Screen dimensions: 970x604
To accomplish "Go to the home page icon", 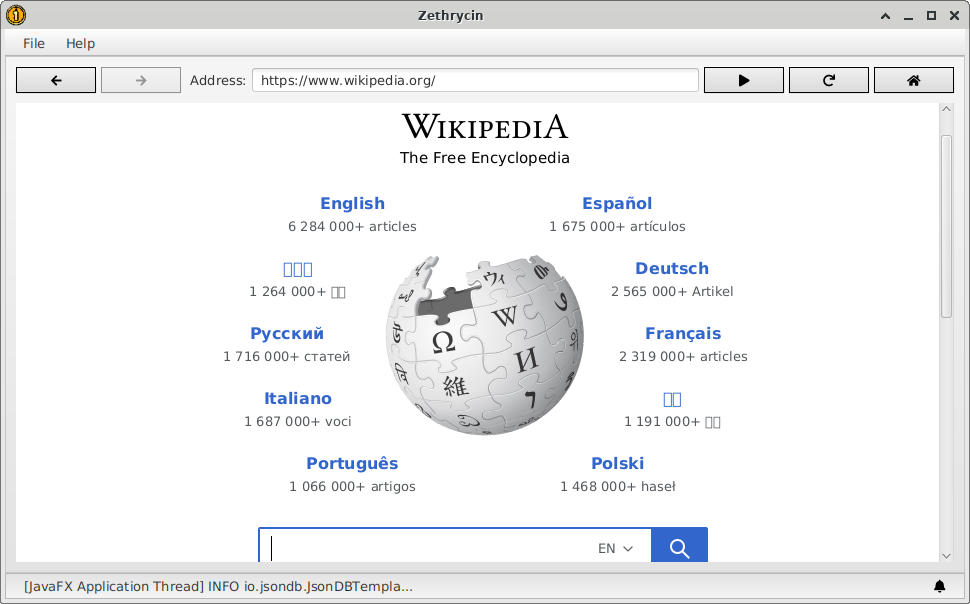I will point(913,81).
